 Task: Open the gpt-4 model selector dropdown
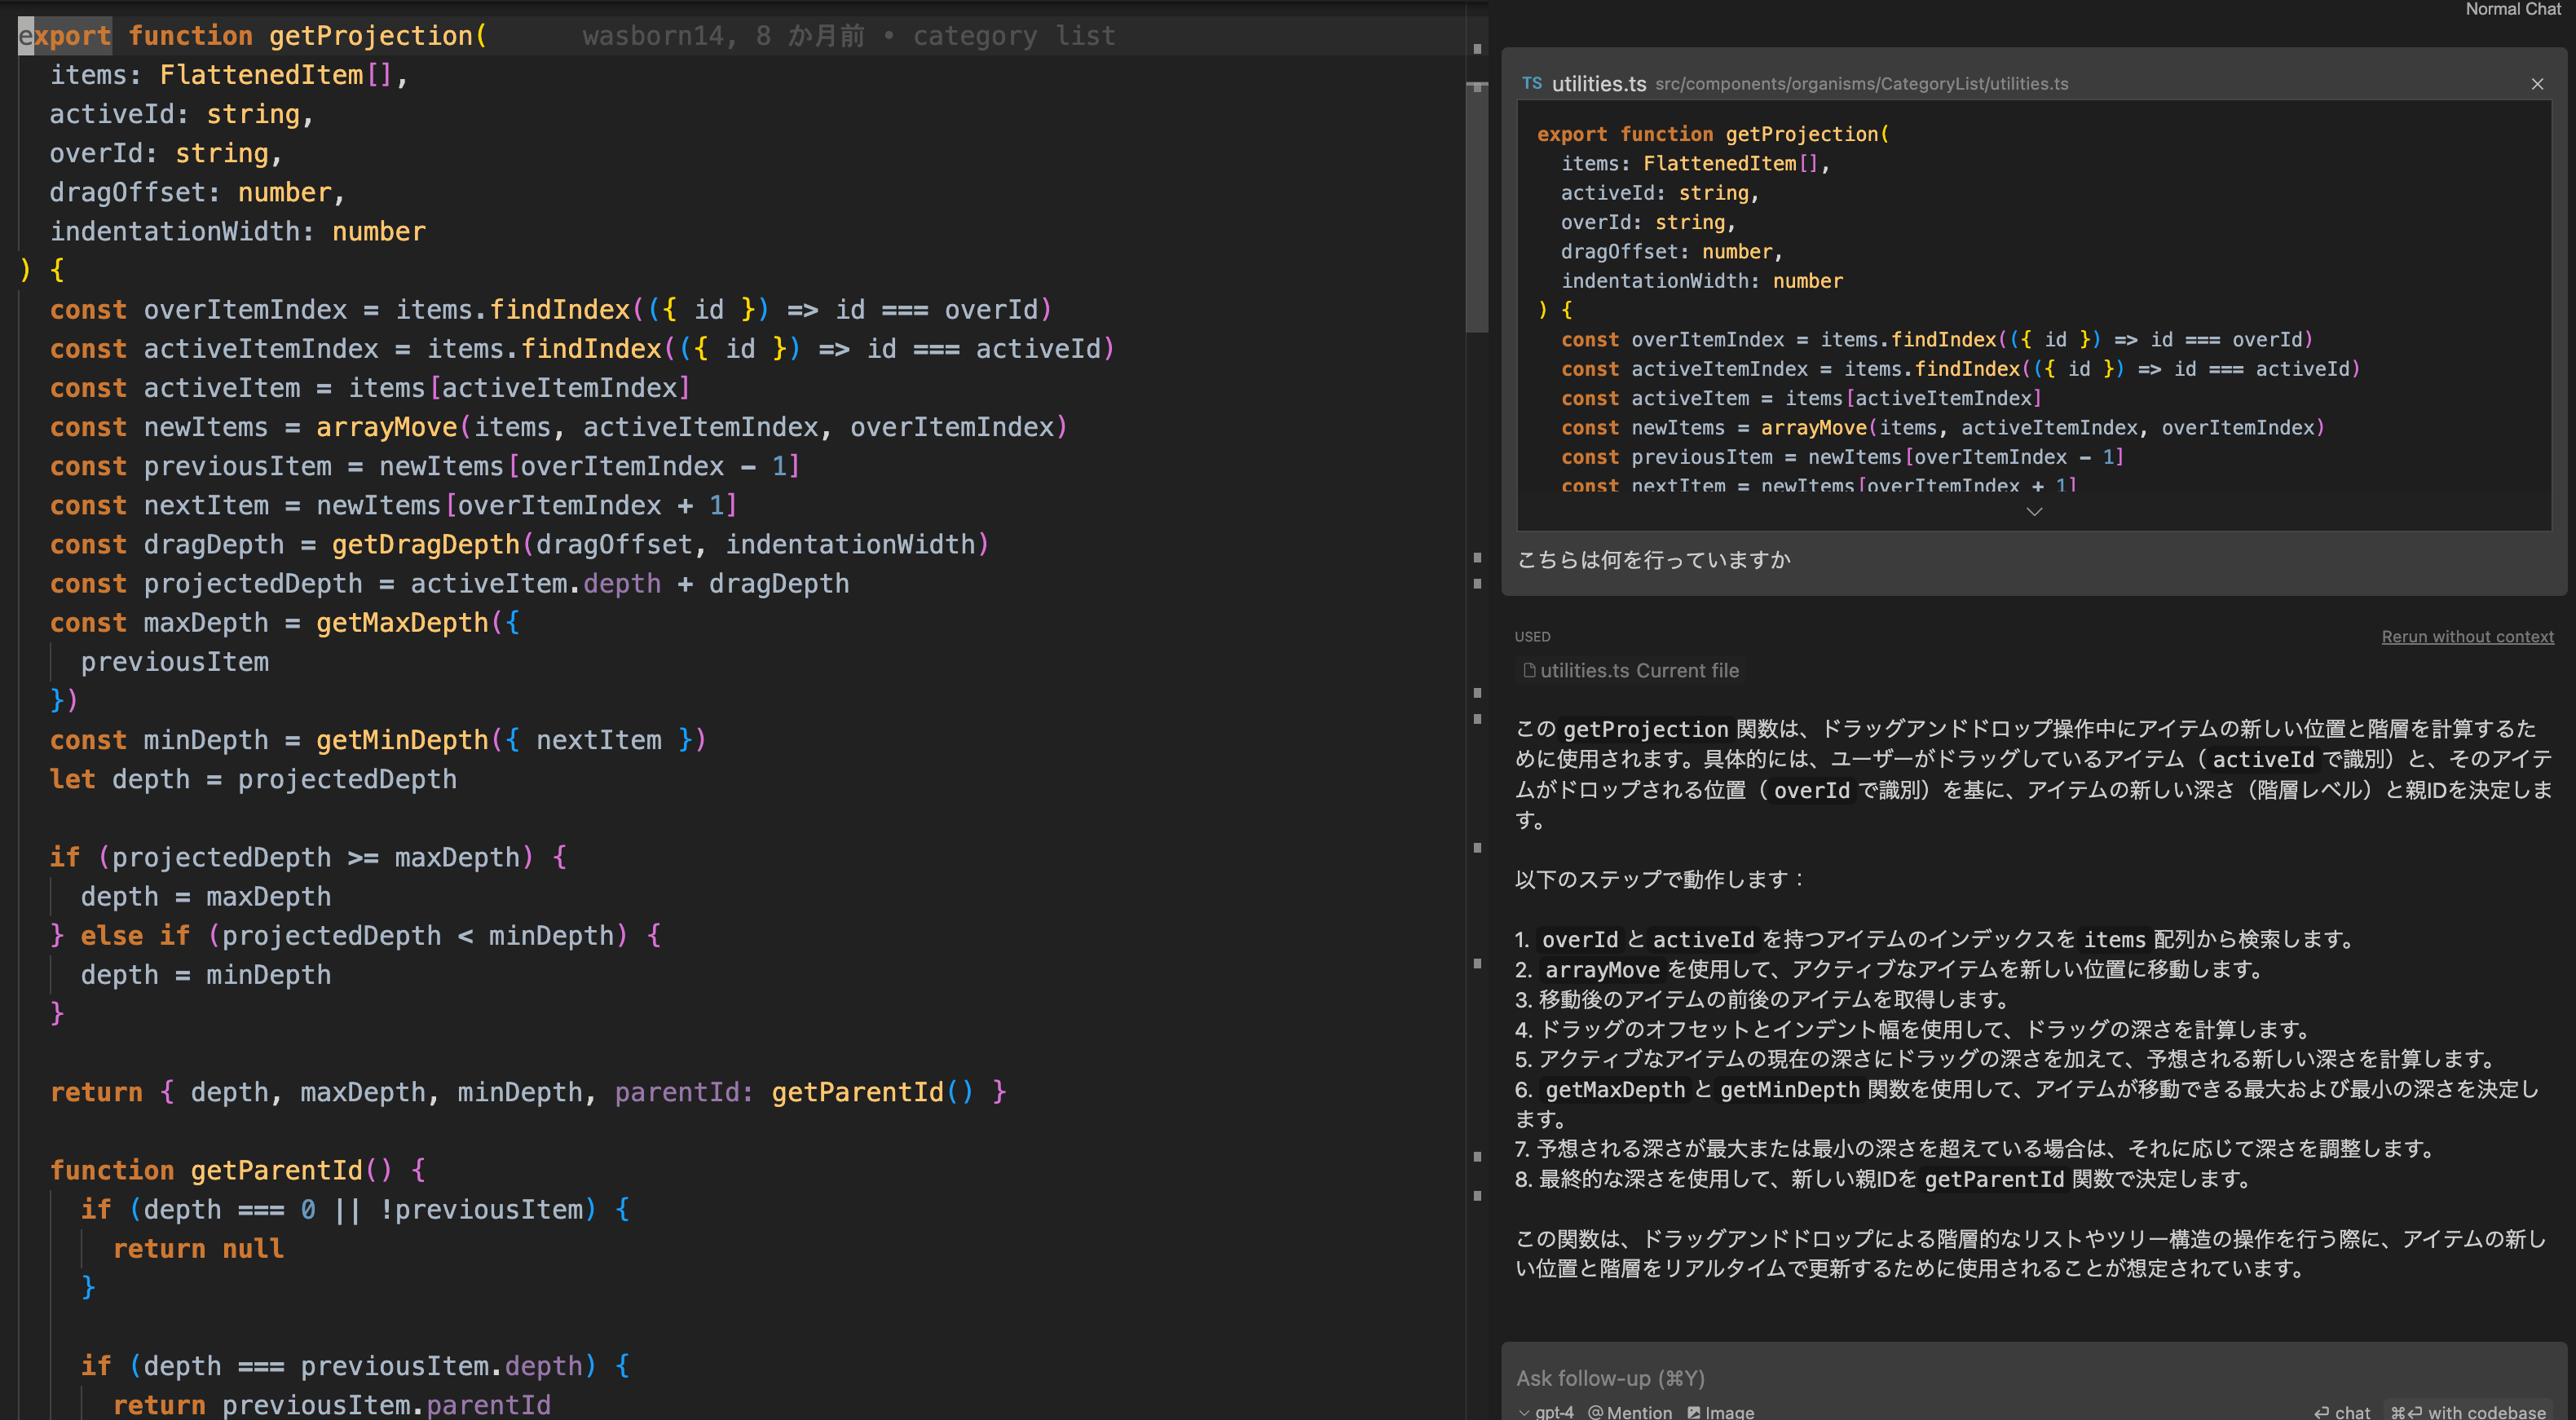coord(1554,1412)
